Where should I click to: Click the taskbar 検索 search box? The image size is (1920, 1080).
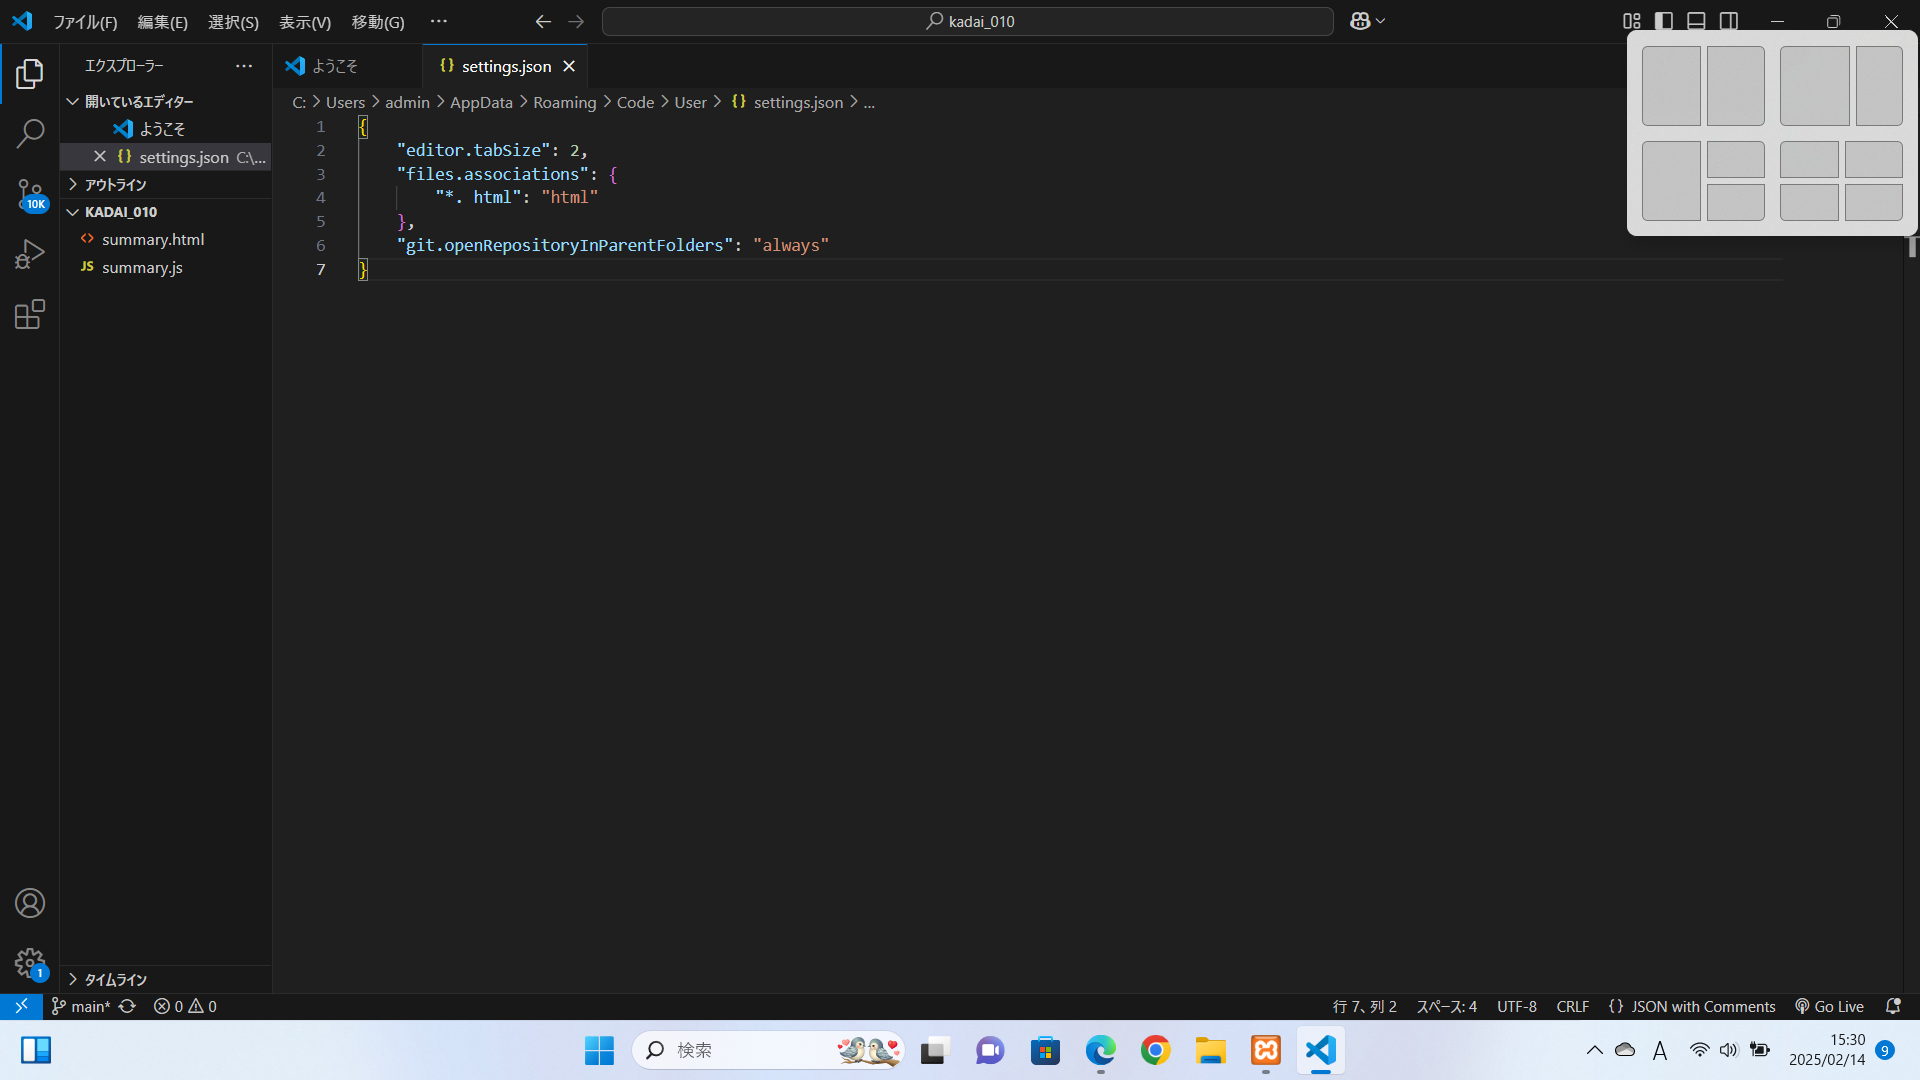768,1050
